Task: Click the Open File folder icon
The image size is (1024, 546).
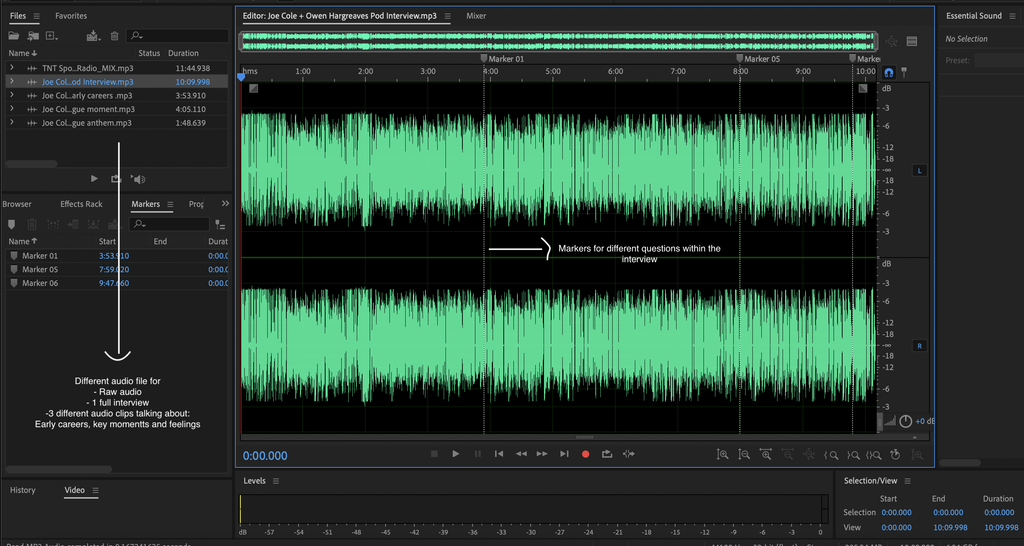Action: (14, 37)
